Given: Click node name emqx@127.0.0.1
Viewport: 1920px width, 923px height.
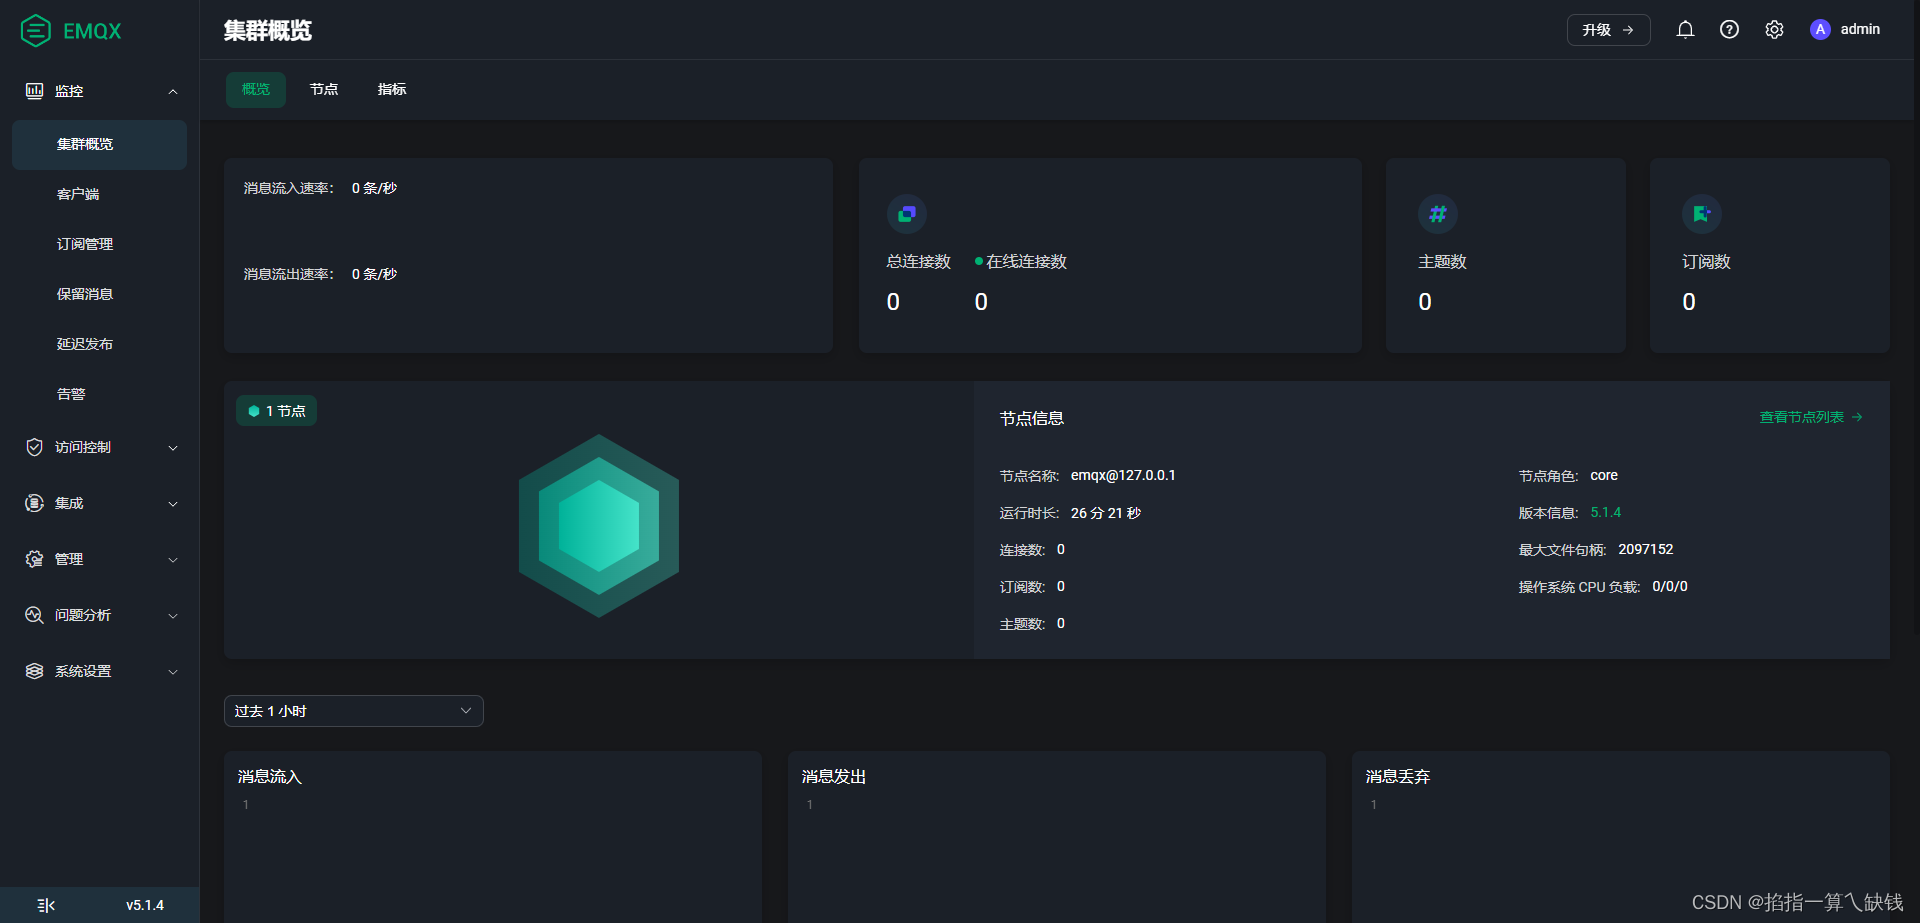Looking at the screenshot, I should 1123,475.
